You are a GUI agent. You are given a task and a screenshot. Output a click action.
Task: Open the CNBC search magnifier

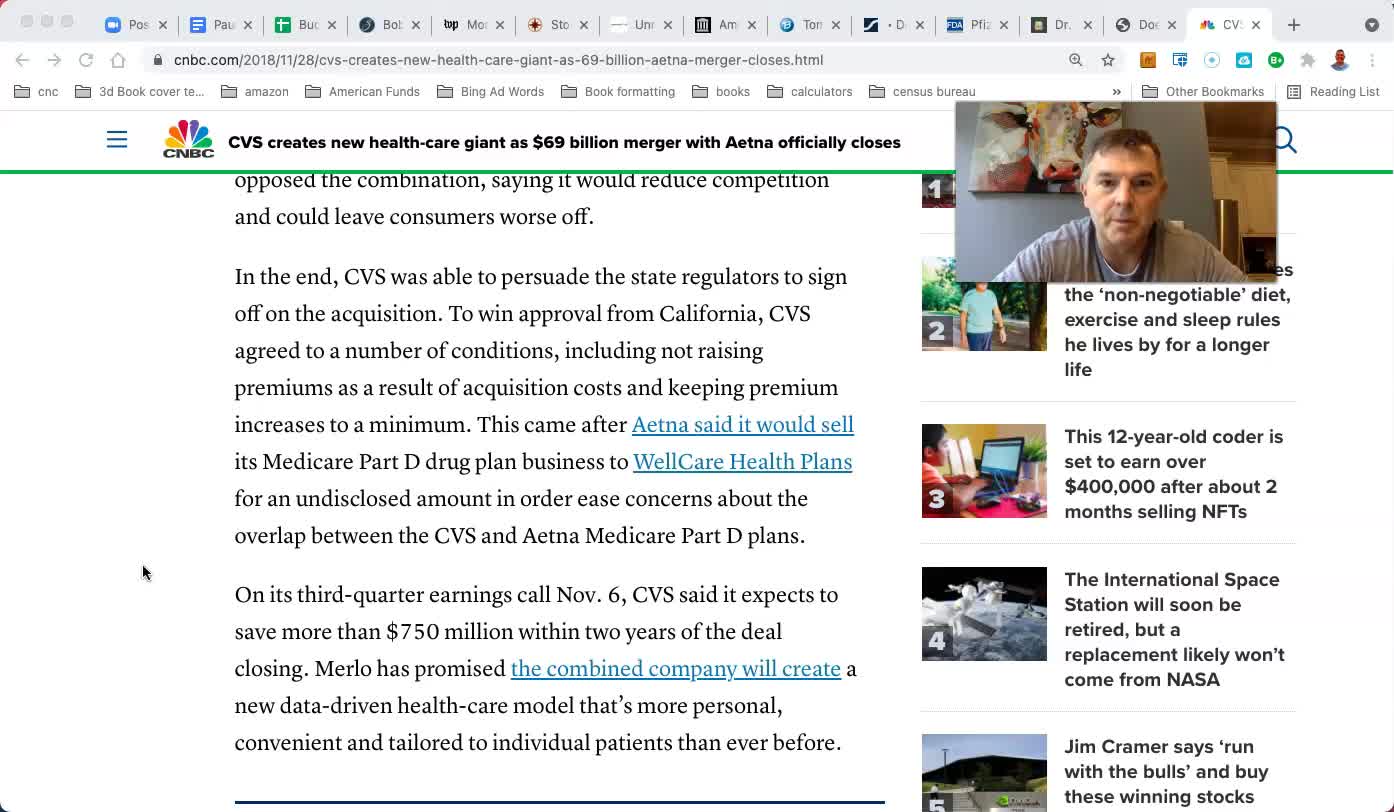click(1285, 140)
